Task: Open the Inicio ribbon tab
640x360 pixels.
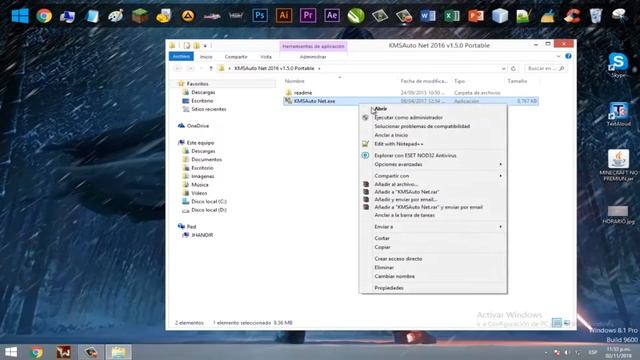Action: [206, 57]
